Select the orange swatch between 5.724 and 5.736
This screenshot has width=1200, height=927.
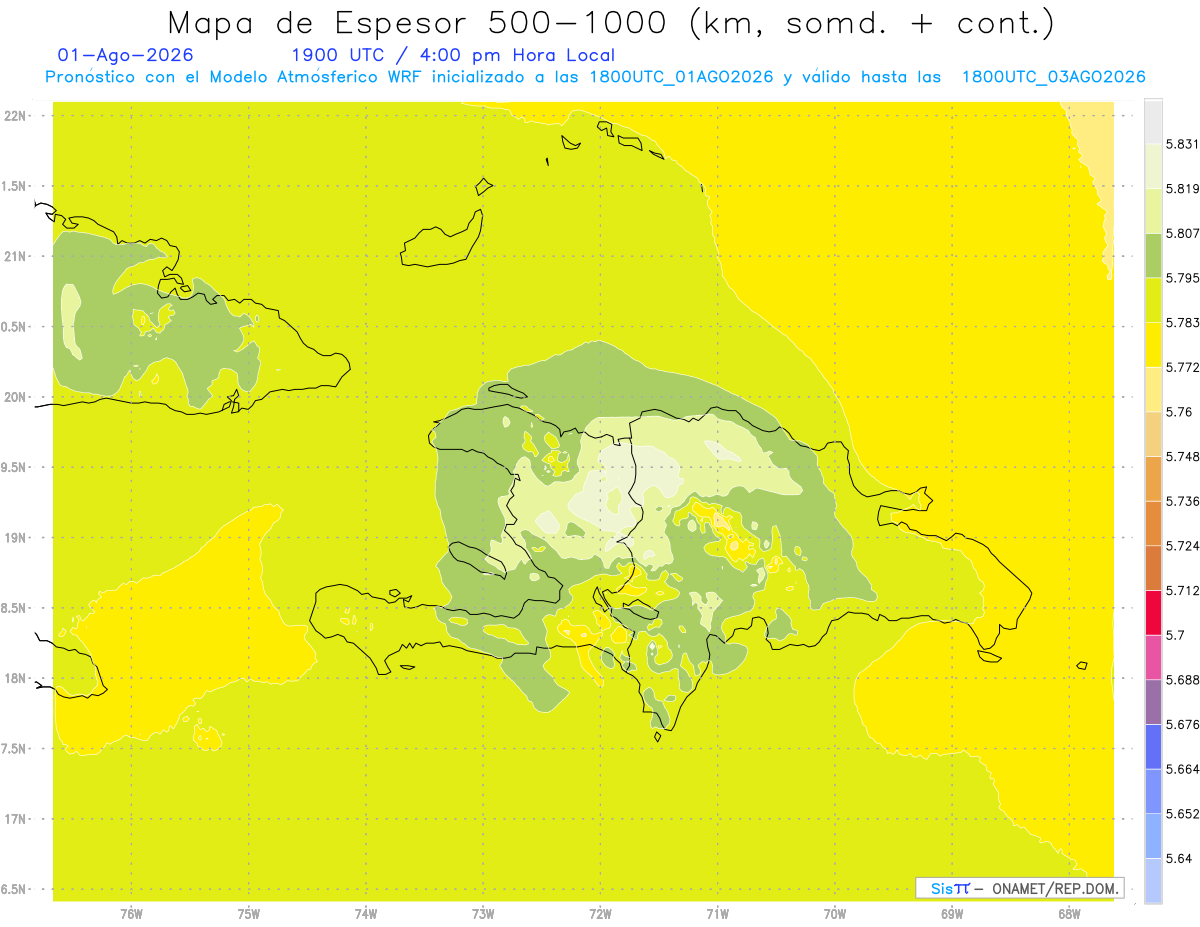click(x=1153, y=523)
